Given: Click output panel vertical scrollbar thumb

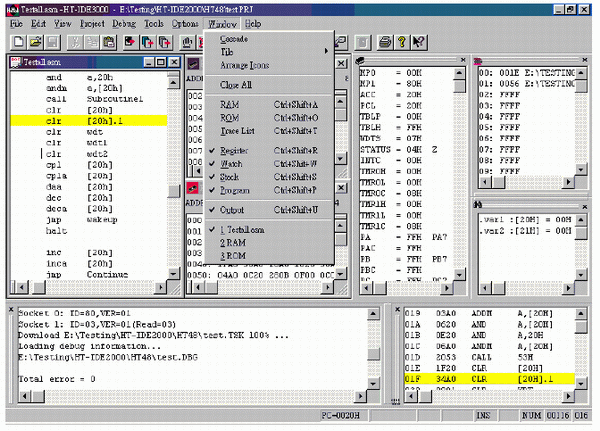Looking at the screenshot, I should click(373, 354).
